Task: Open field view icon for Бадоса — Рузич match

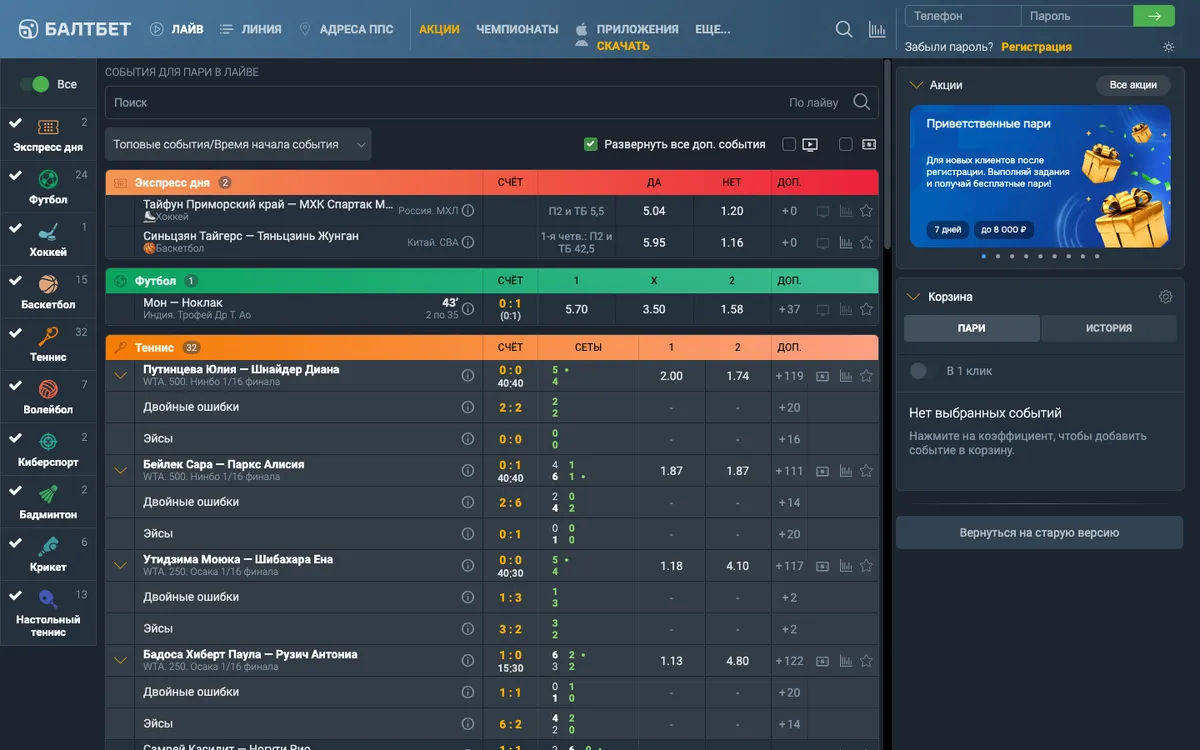Action: tap(823, 661)
